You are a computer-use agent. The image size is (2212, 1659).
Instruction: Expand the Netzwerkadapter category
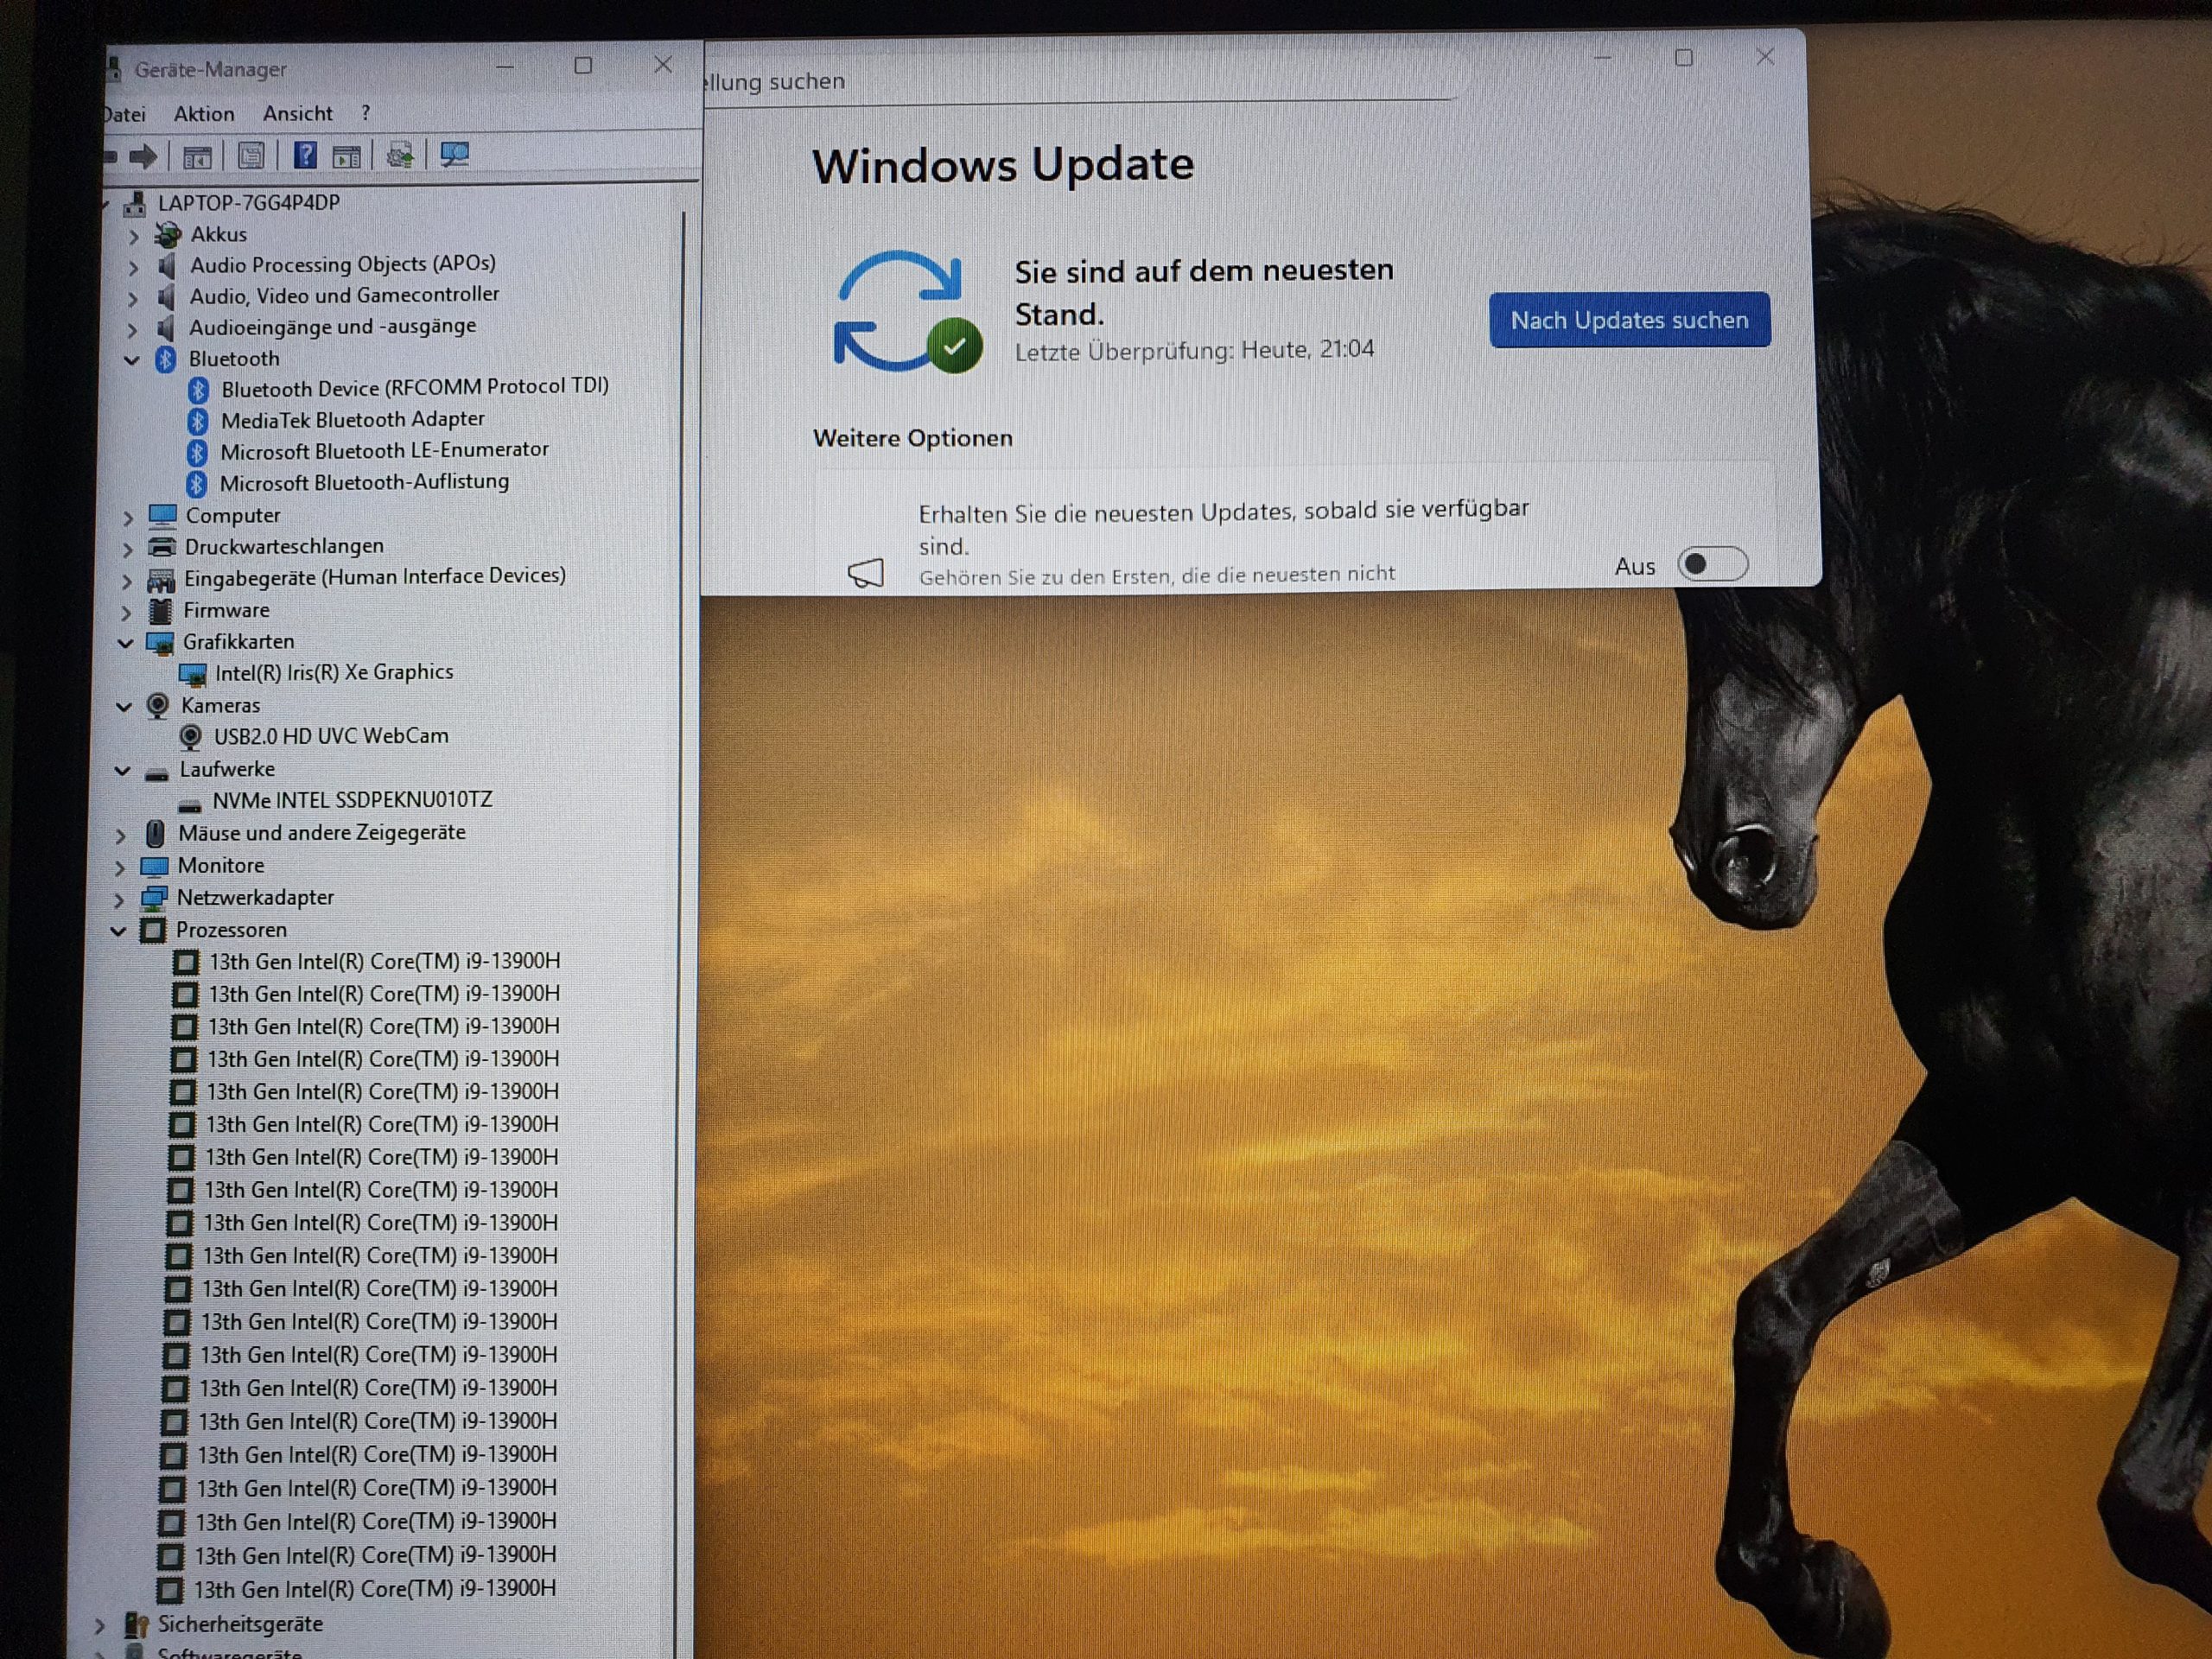point(119,900)
